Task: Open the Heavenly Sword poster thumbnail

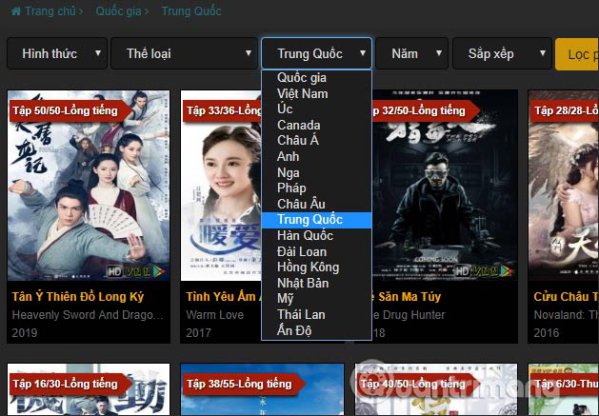Action: coord(89,186)
